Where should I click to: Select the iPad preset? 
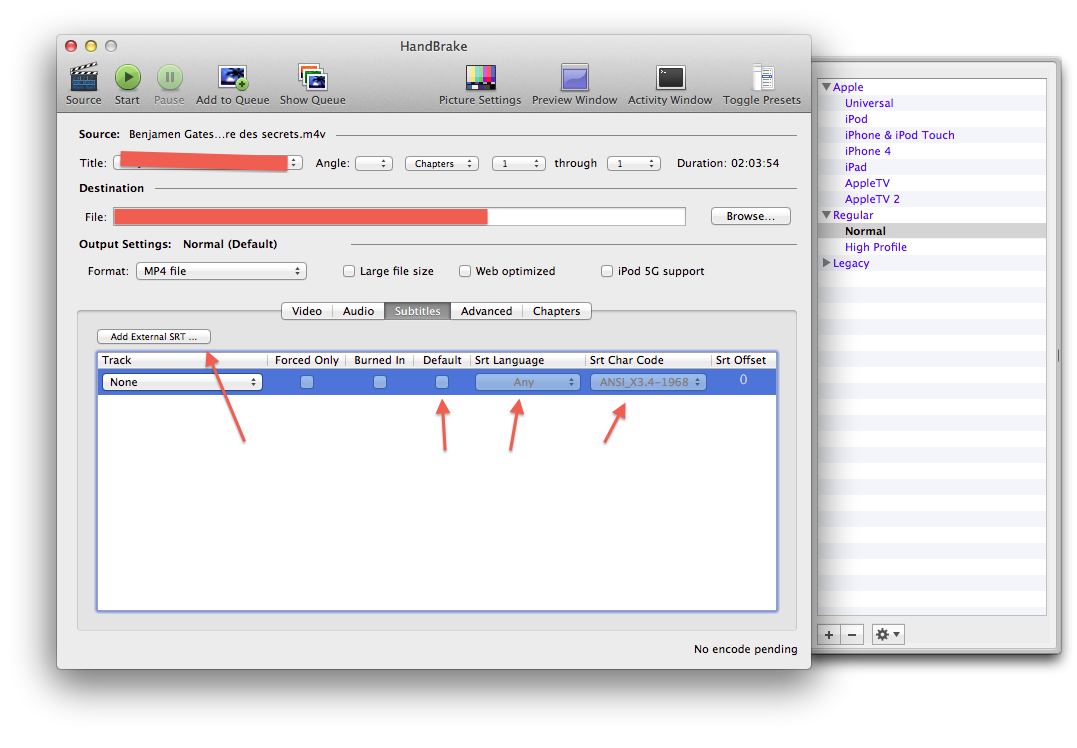(856, 167)
